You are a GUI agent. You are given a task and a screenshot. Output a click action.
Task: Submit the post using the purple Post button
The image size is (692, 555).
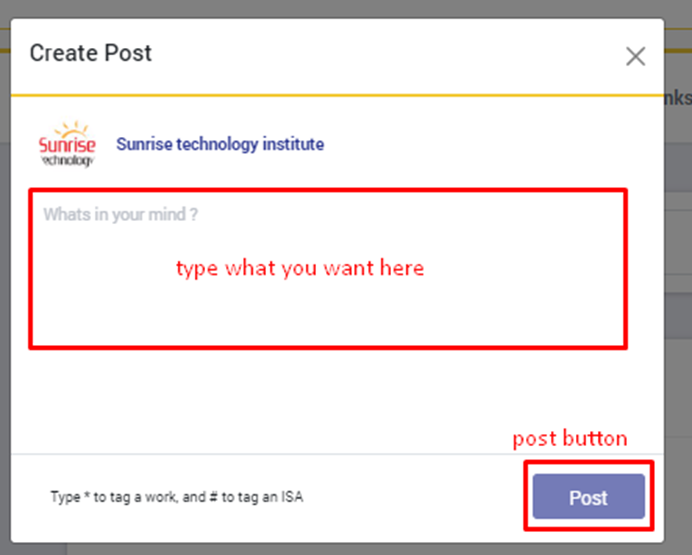[588, 497]
